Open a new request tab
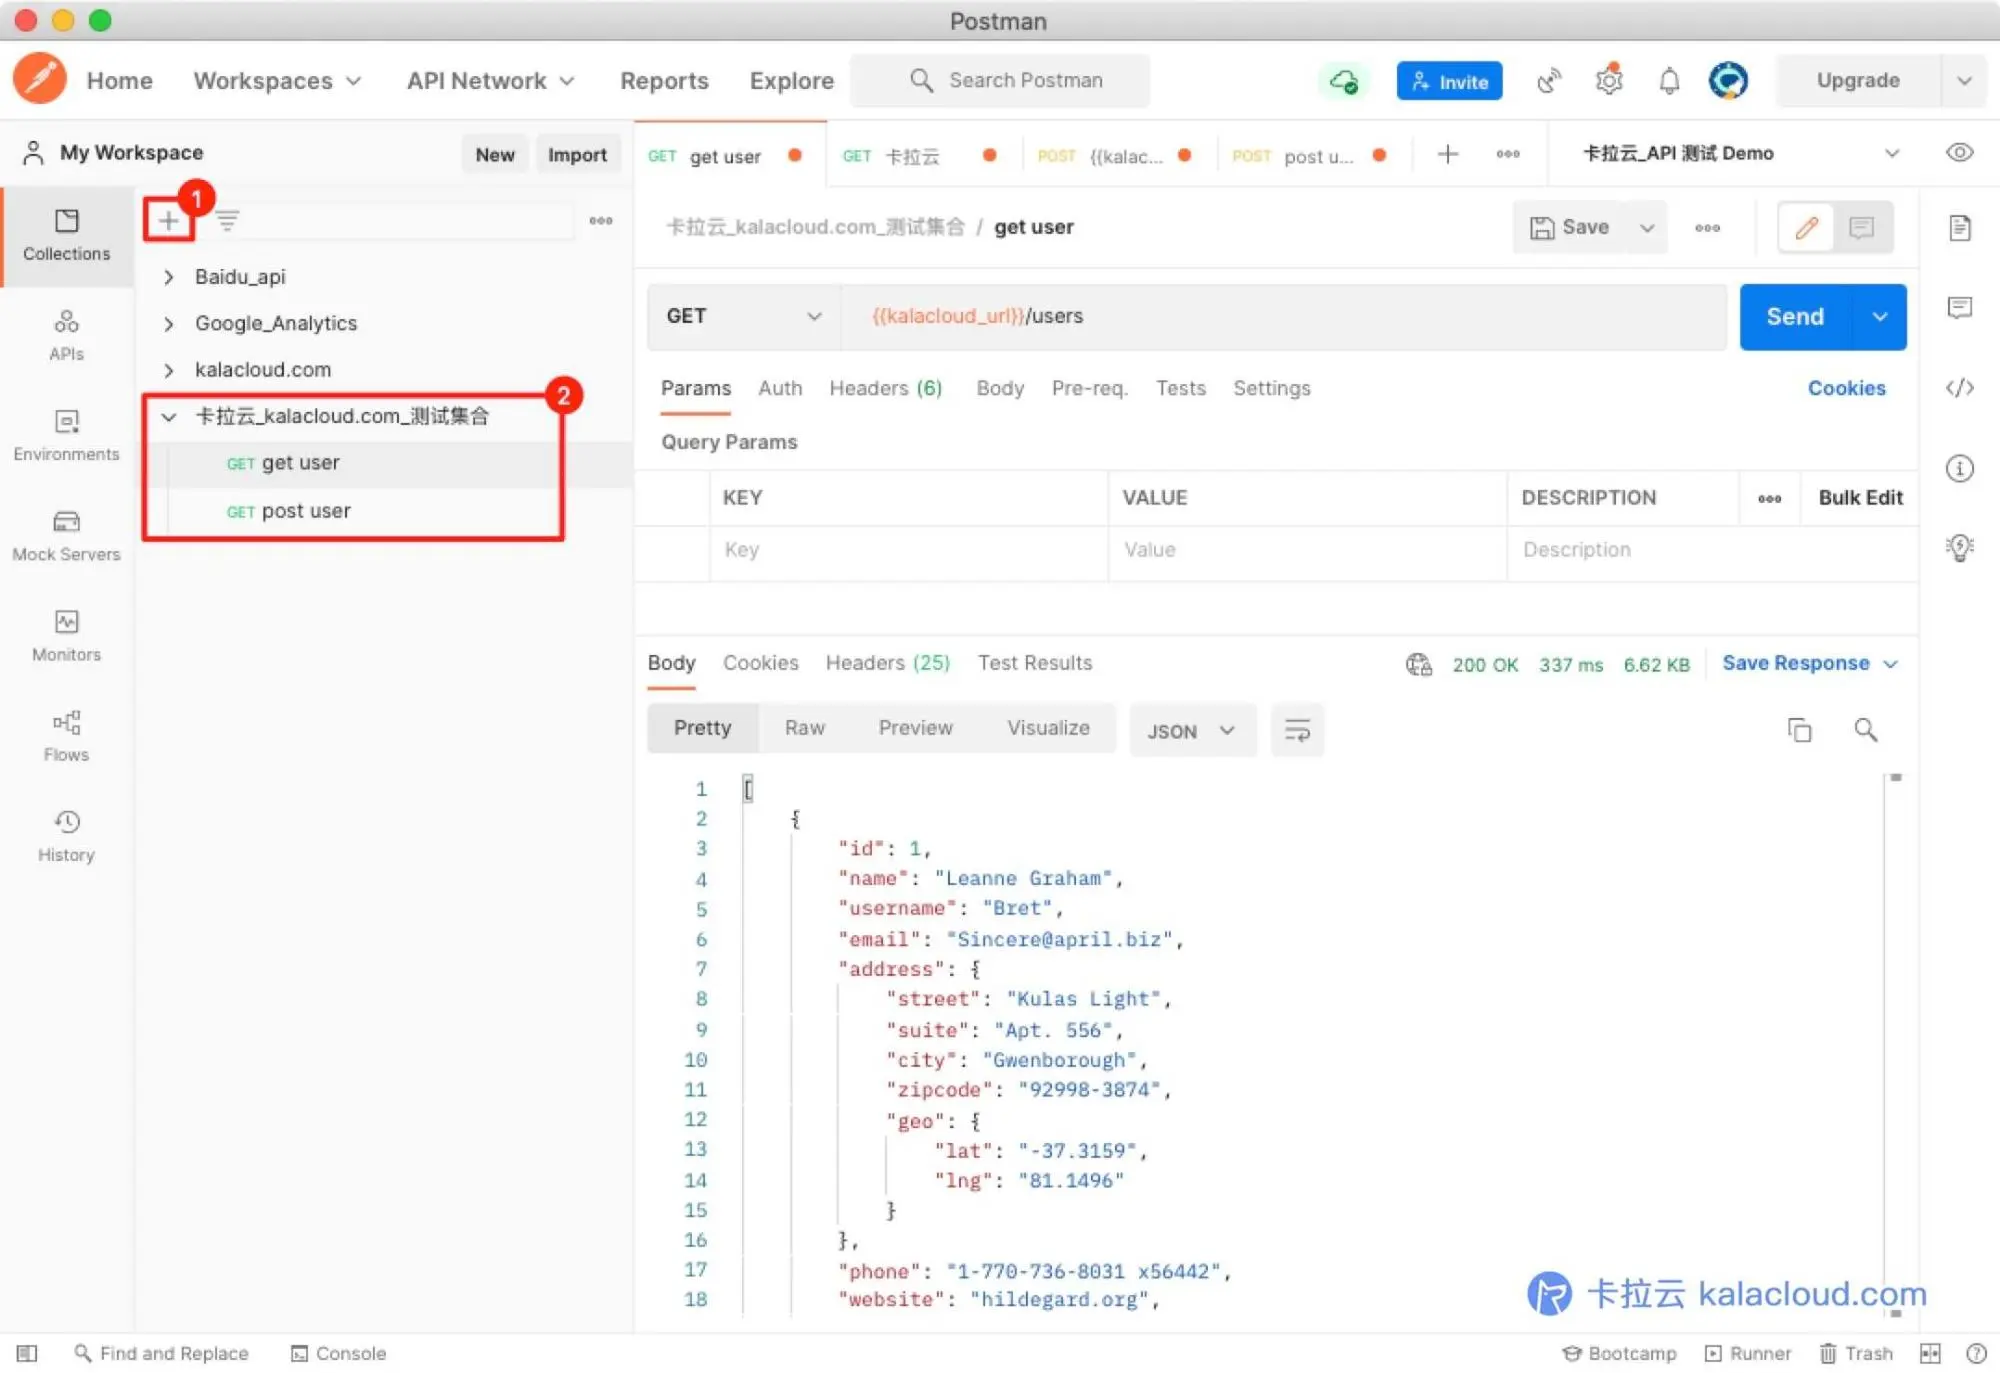The image size is (2000, 1373). (1447, 154)
